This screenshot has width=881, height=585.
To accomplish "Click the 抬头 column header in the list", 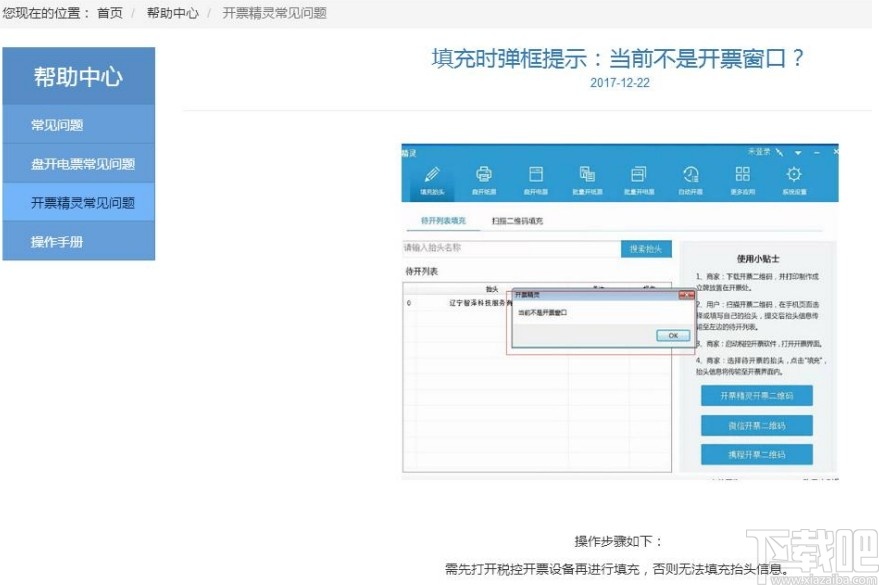I will pos(492,289).
